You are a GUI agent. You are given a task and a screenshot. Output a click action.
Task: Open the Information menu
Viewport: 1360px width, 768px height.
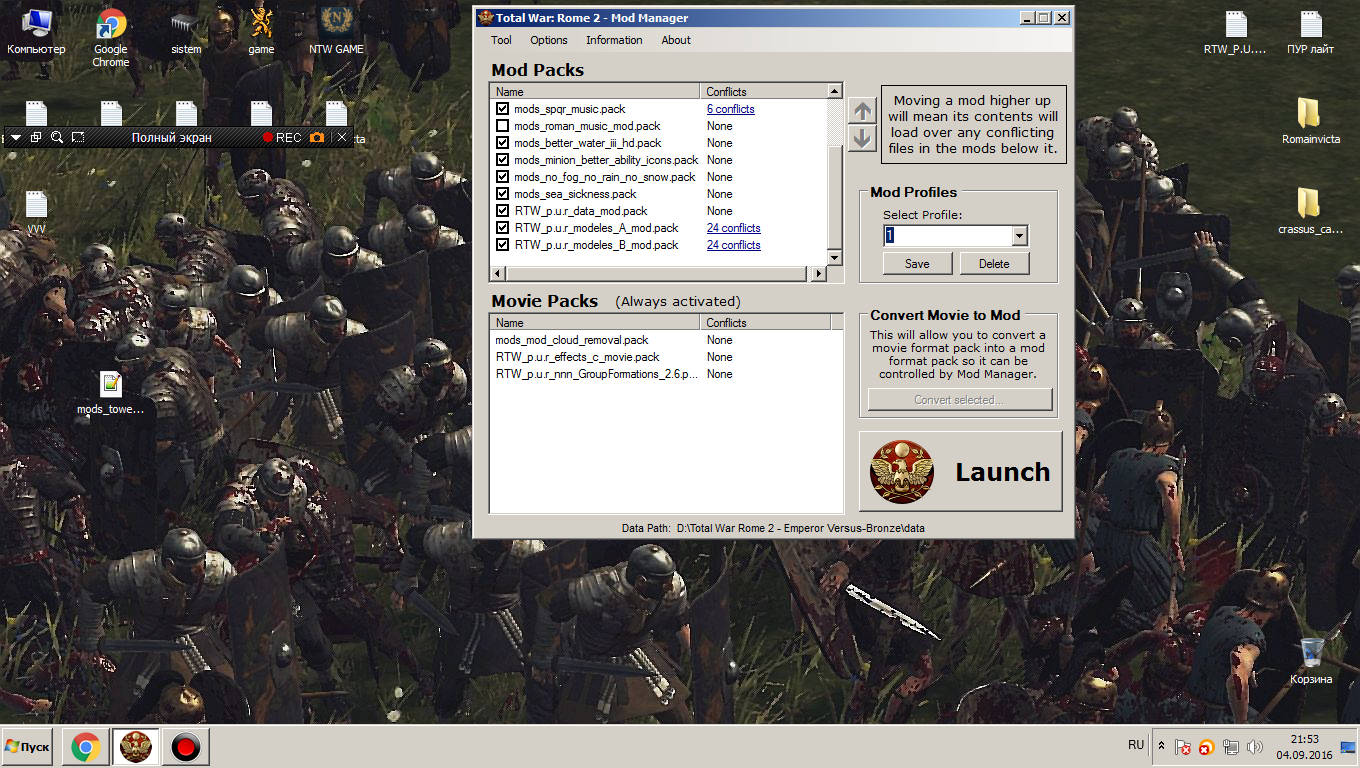(614, 40)
